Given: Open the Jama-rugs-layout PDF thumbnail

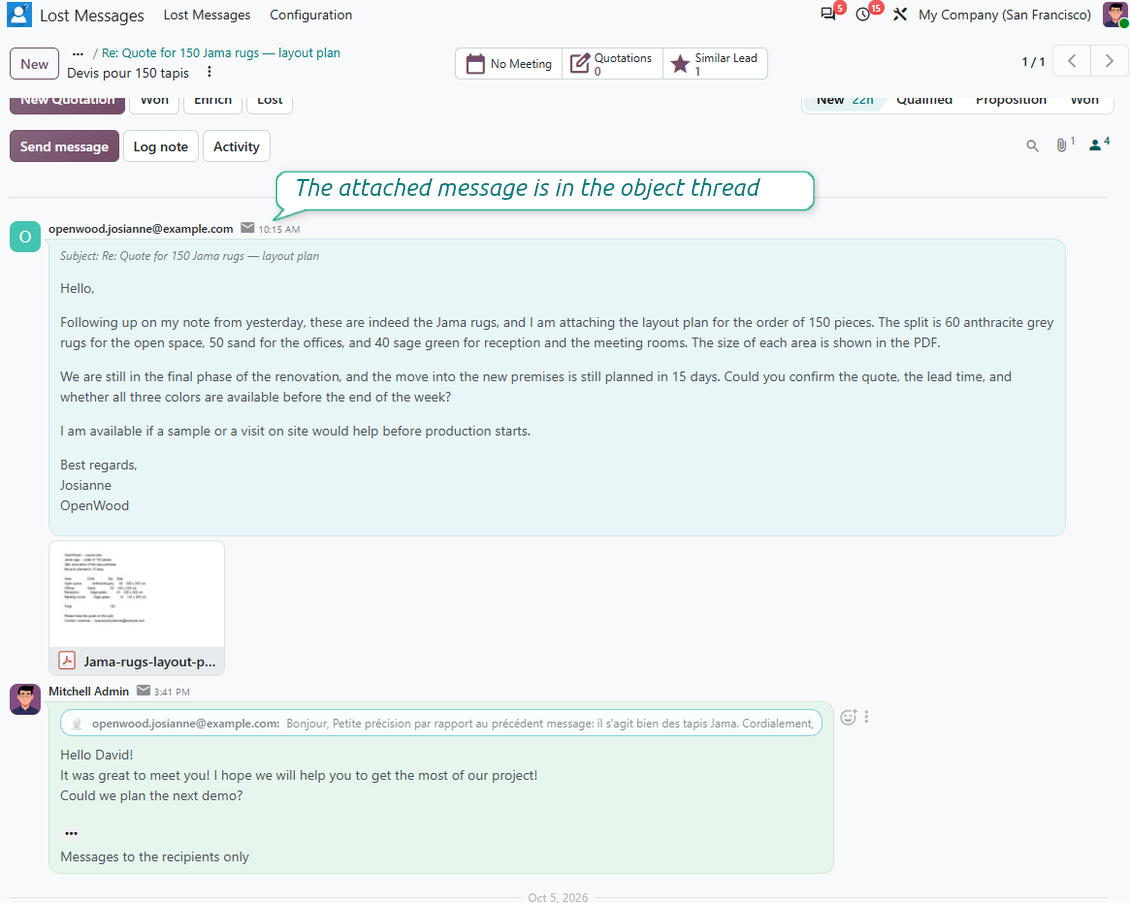Looking at the screenshot, I should (x=137, y=595).
